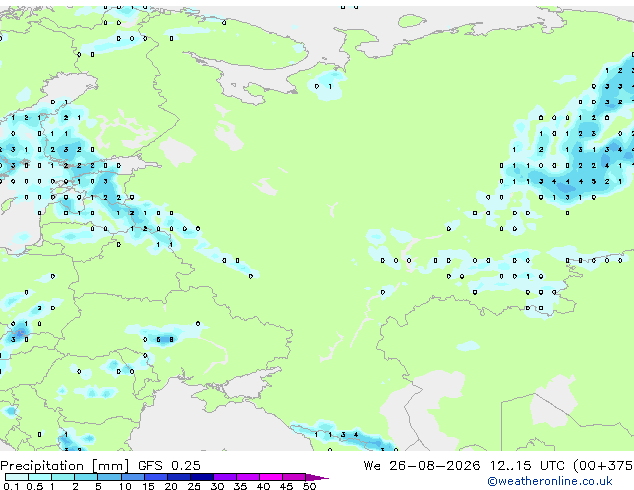Pick the 10 mm blue legend swatch
Viewport: 634px width, 490px height.
[132, 477]
